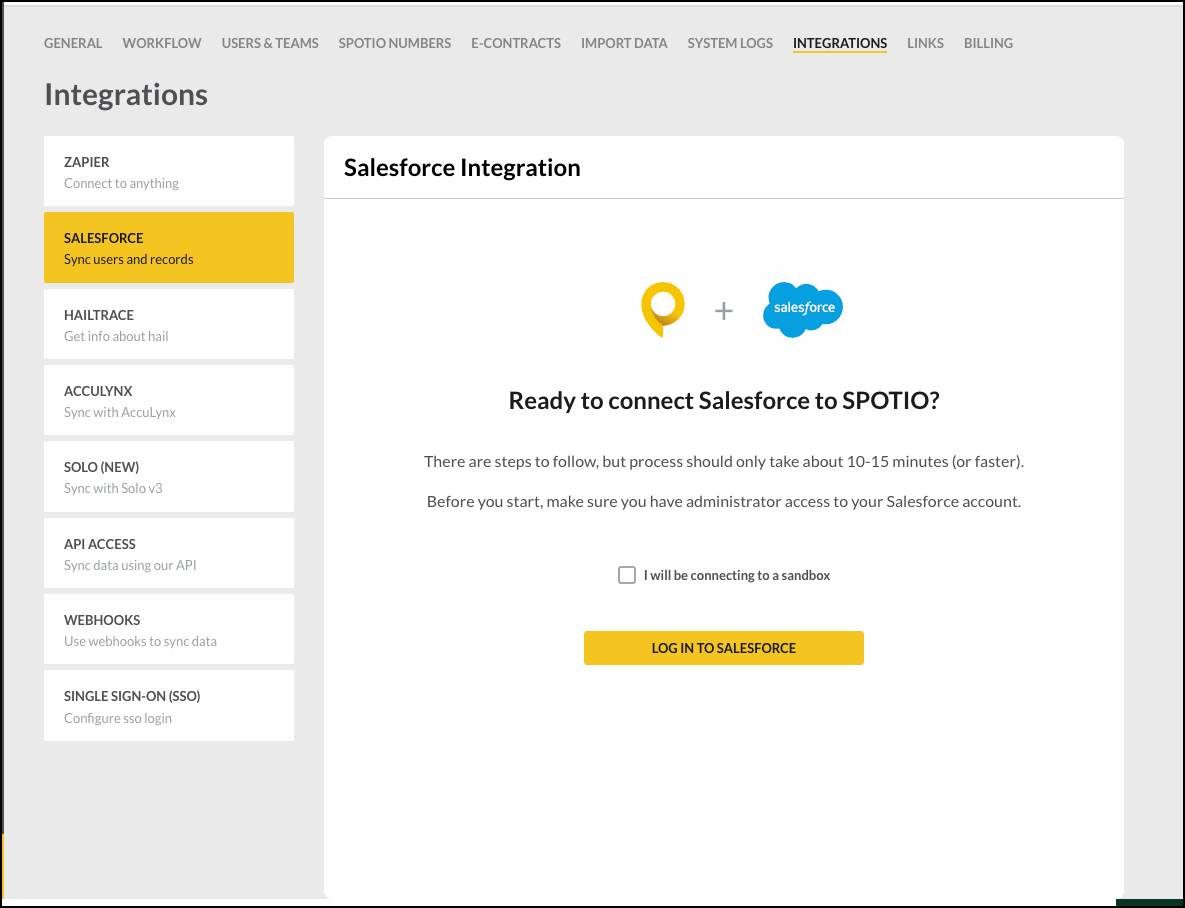Click the Salesforce Integration heading
Screen dimensions: 1185x908
(462, 168)
